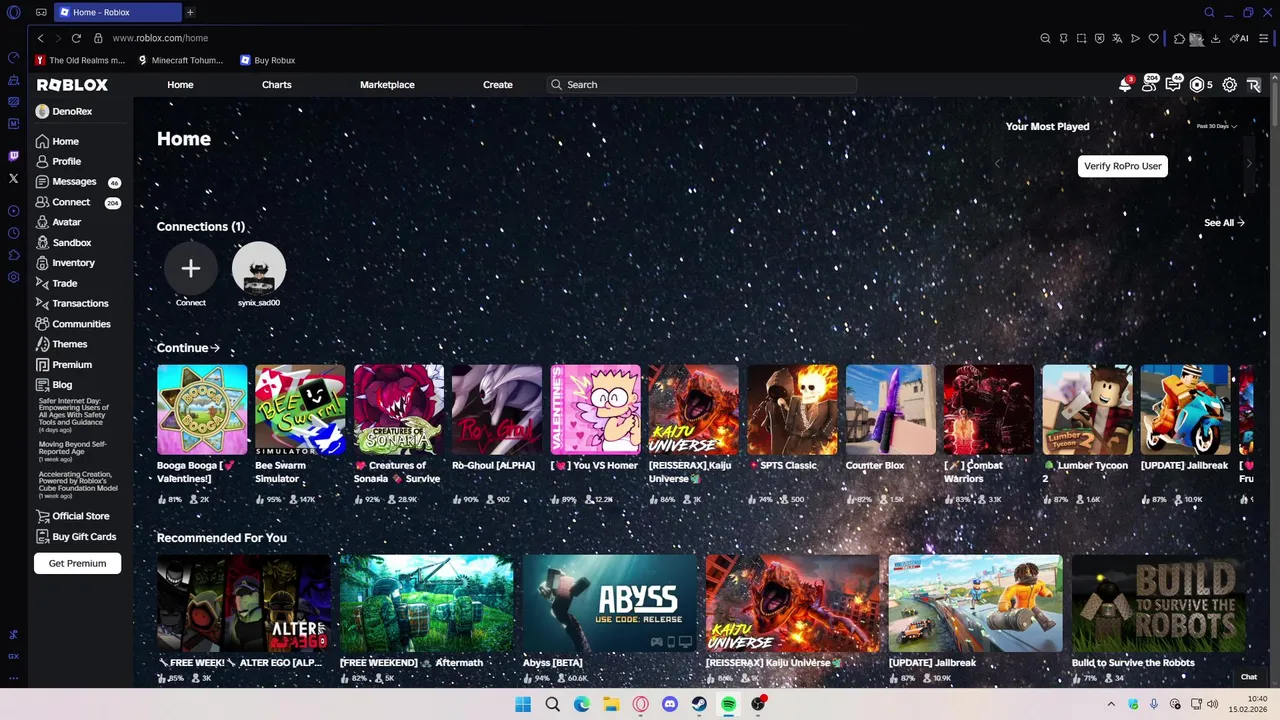Open friend requests icon with 204 badge

point(1149,85)
